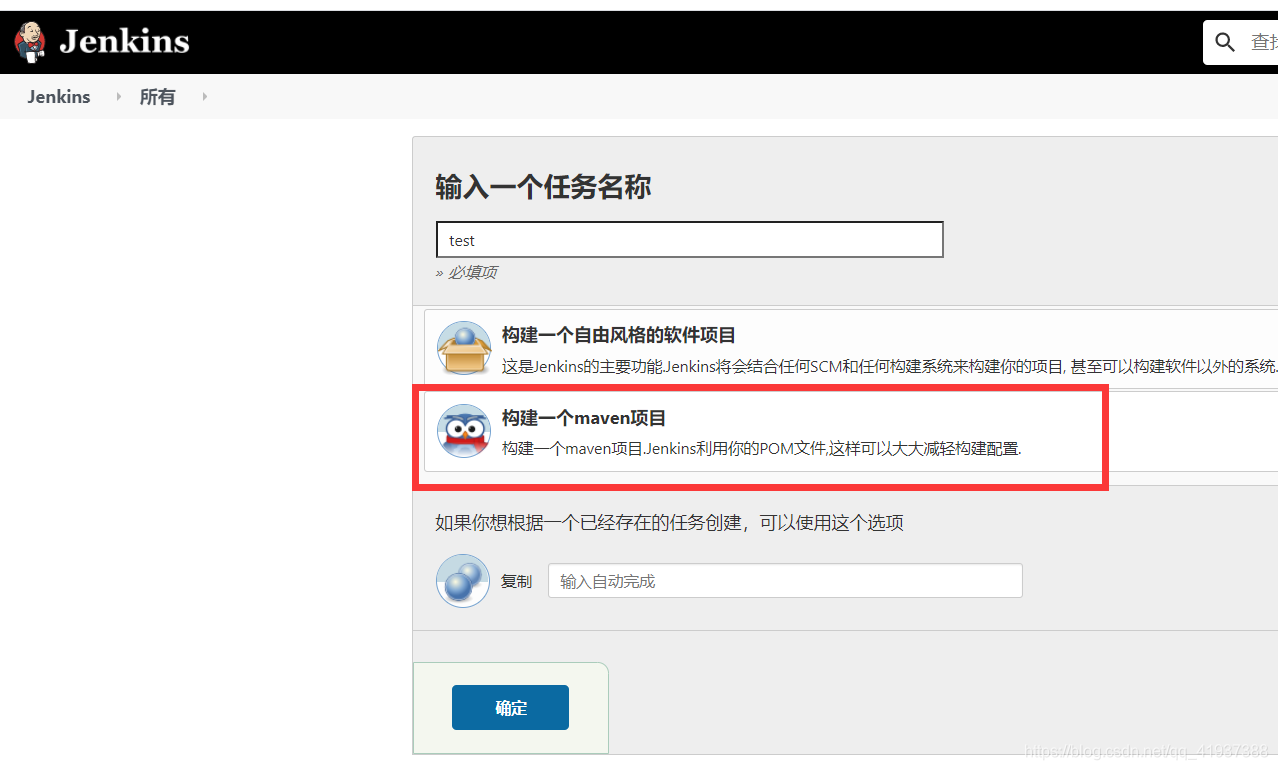Open search by clicking the magnifier icon
This screenshot has width=1278, height=770.
pos(1224,41)
